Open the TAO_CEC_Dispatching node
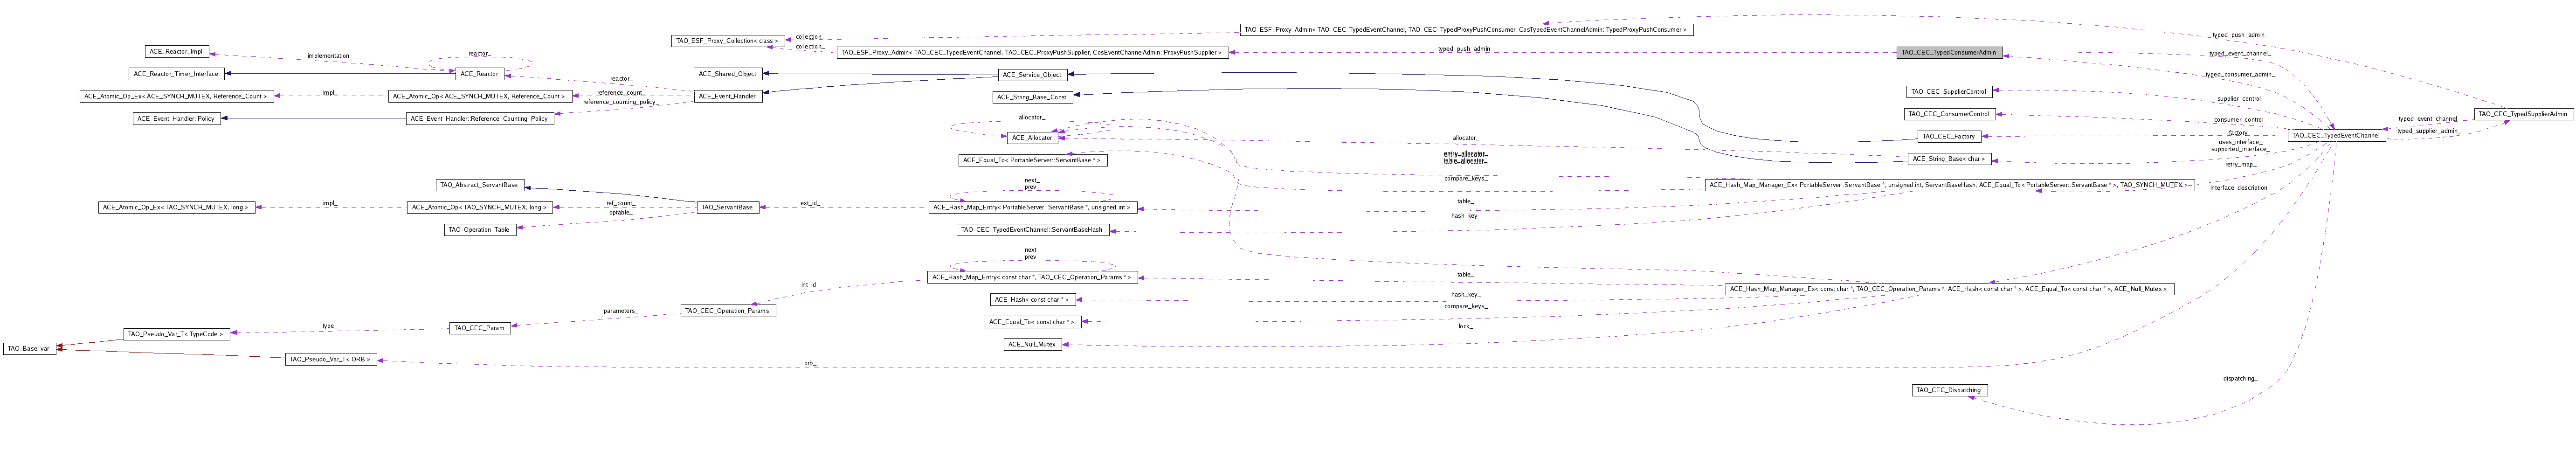Viewport: 2576px width, 457px height. coord(1948,390)
